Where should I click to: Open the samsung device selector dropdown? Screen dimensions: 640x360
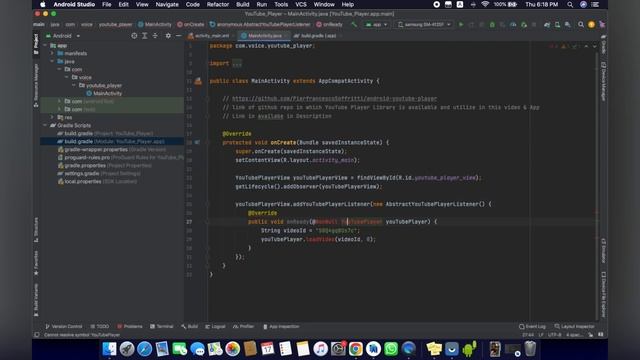pyautogui.click(x=424, y=24)
